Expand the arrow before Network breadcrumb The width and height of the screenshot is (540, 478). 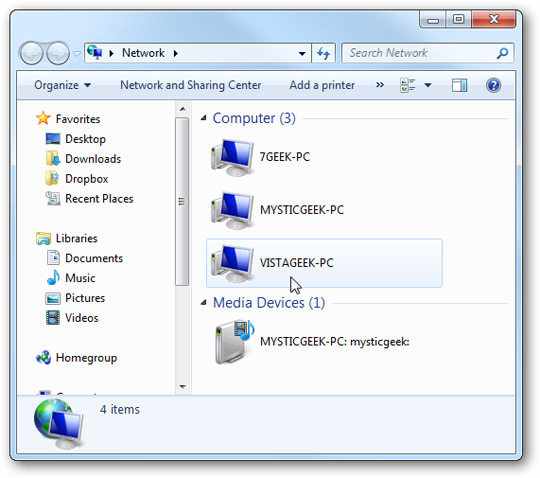pos(111,53)
